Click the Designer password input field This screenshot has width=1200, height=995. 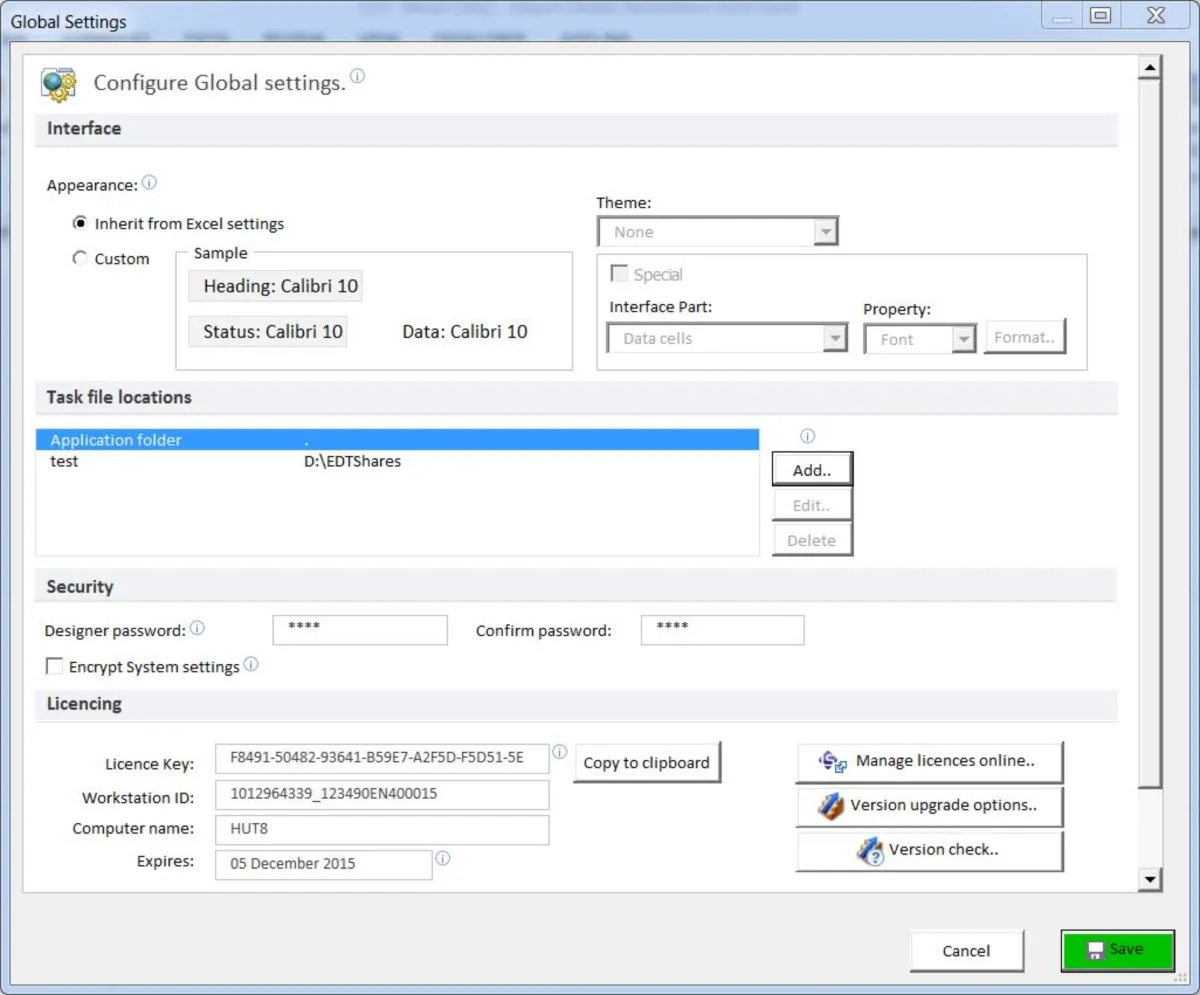tap(360, 630)
